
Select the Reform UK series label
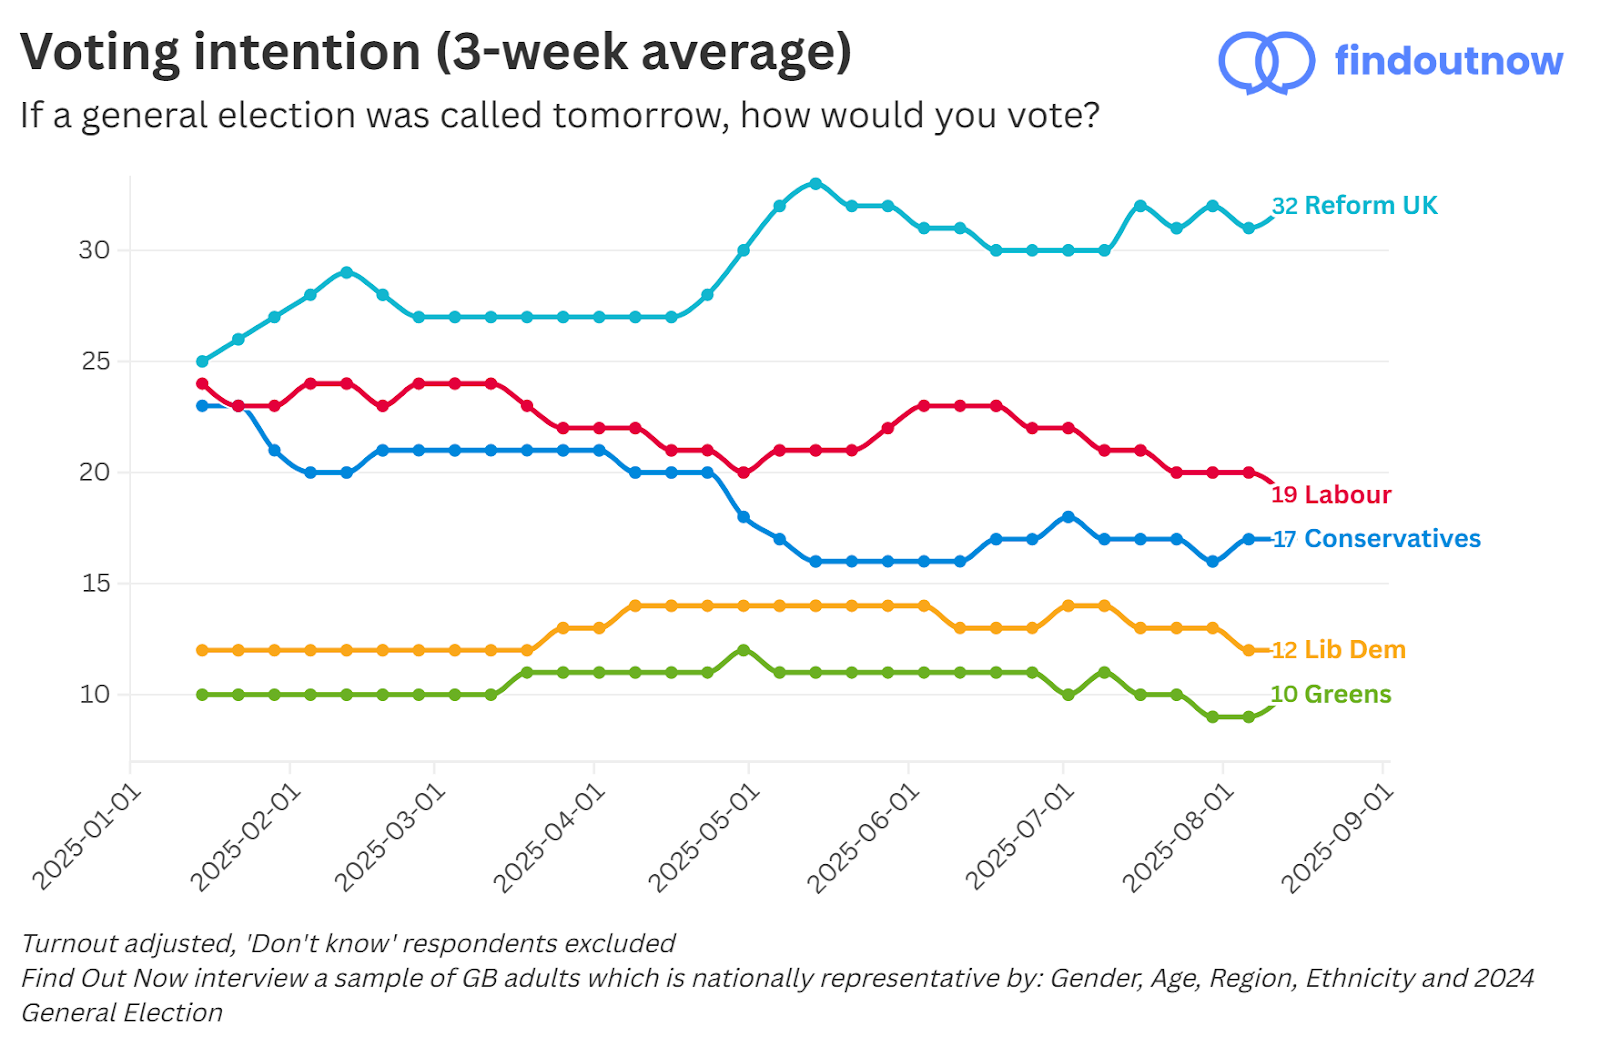tap(1355, 205)
